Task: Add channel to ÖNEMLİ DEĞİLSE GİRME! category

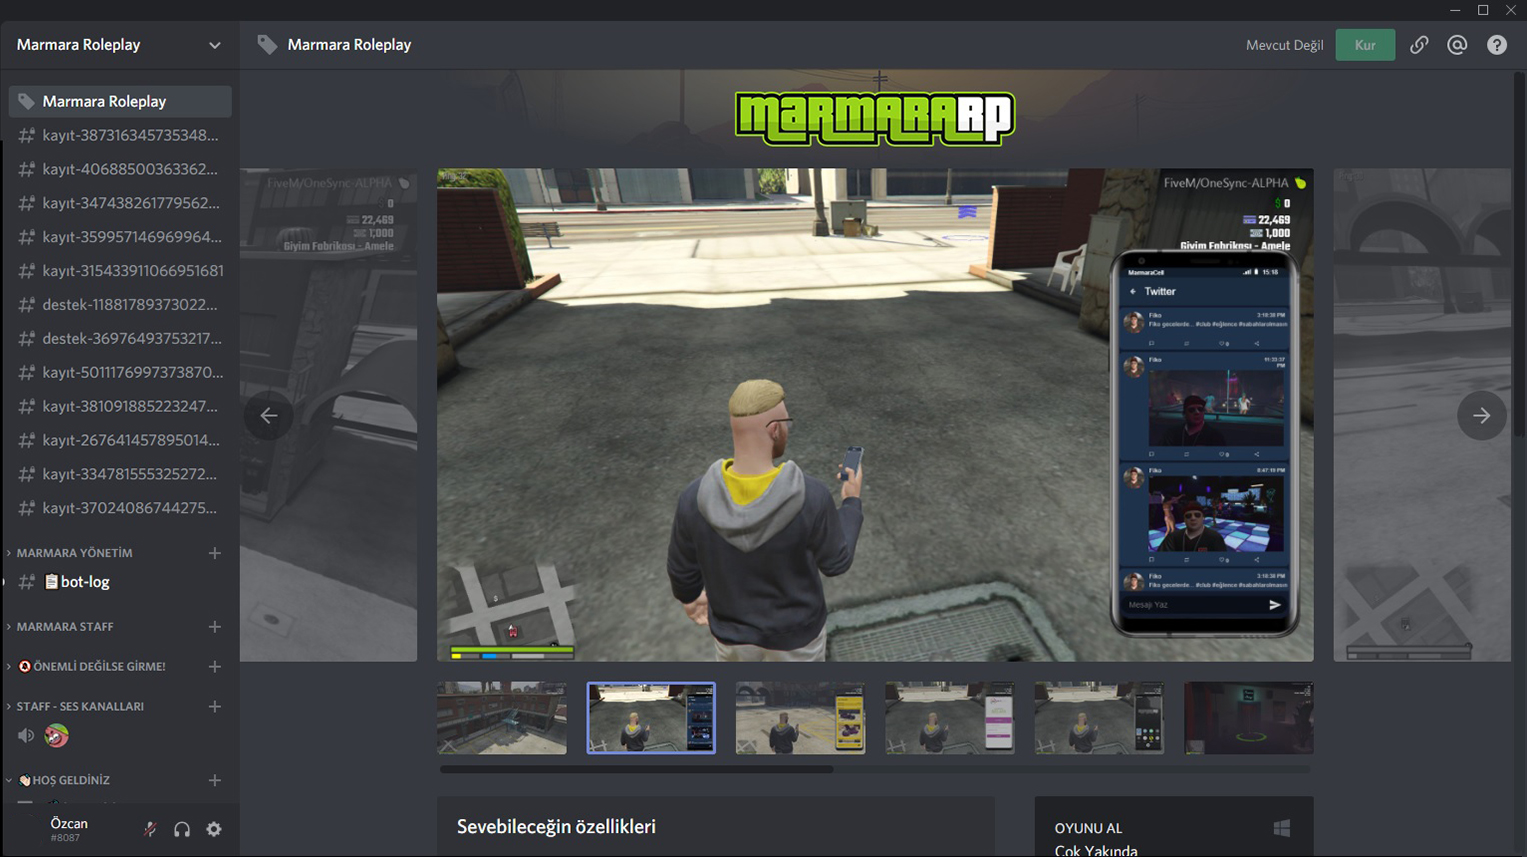Action: coord(214,667)
